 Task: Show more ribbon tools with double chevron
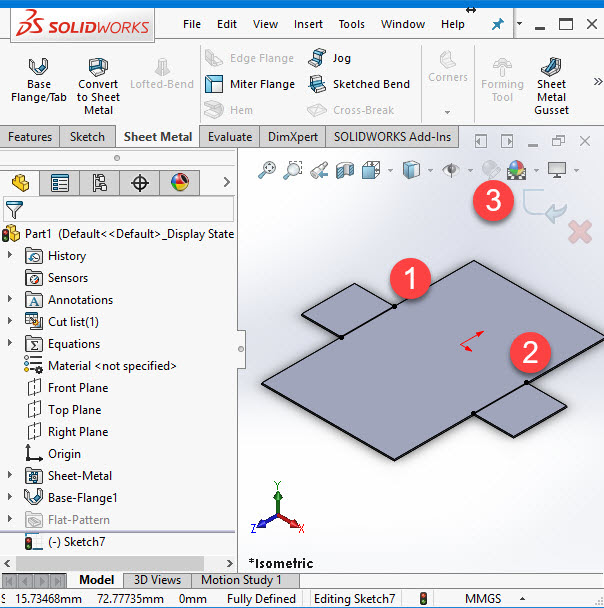[598, 81]
